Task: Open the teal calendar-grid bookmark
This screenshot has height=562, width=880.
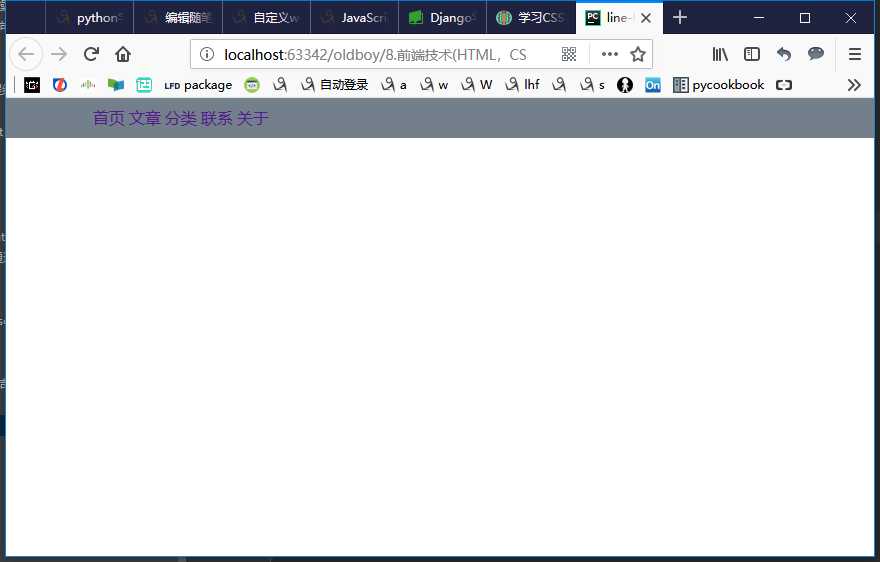Action: 144,85
